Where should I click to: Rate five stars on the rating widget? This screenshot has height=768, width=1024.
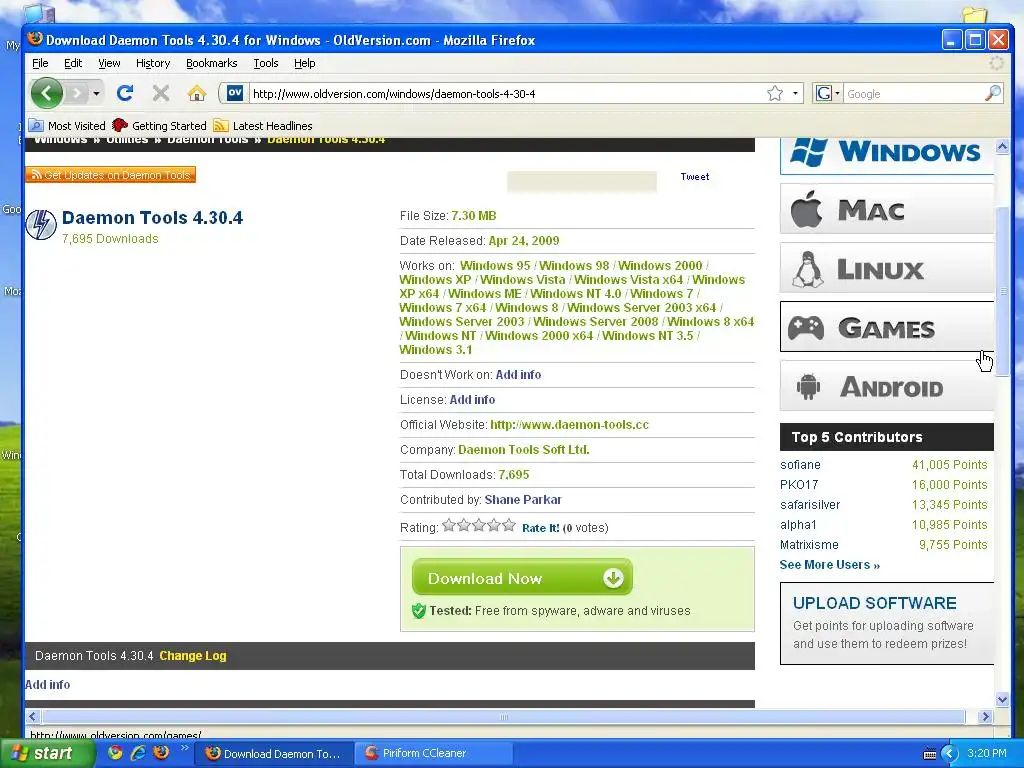click(509, 525)
